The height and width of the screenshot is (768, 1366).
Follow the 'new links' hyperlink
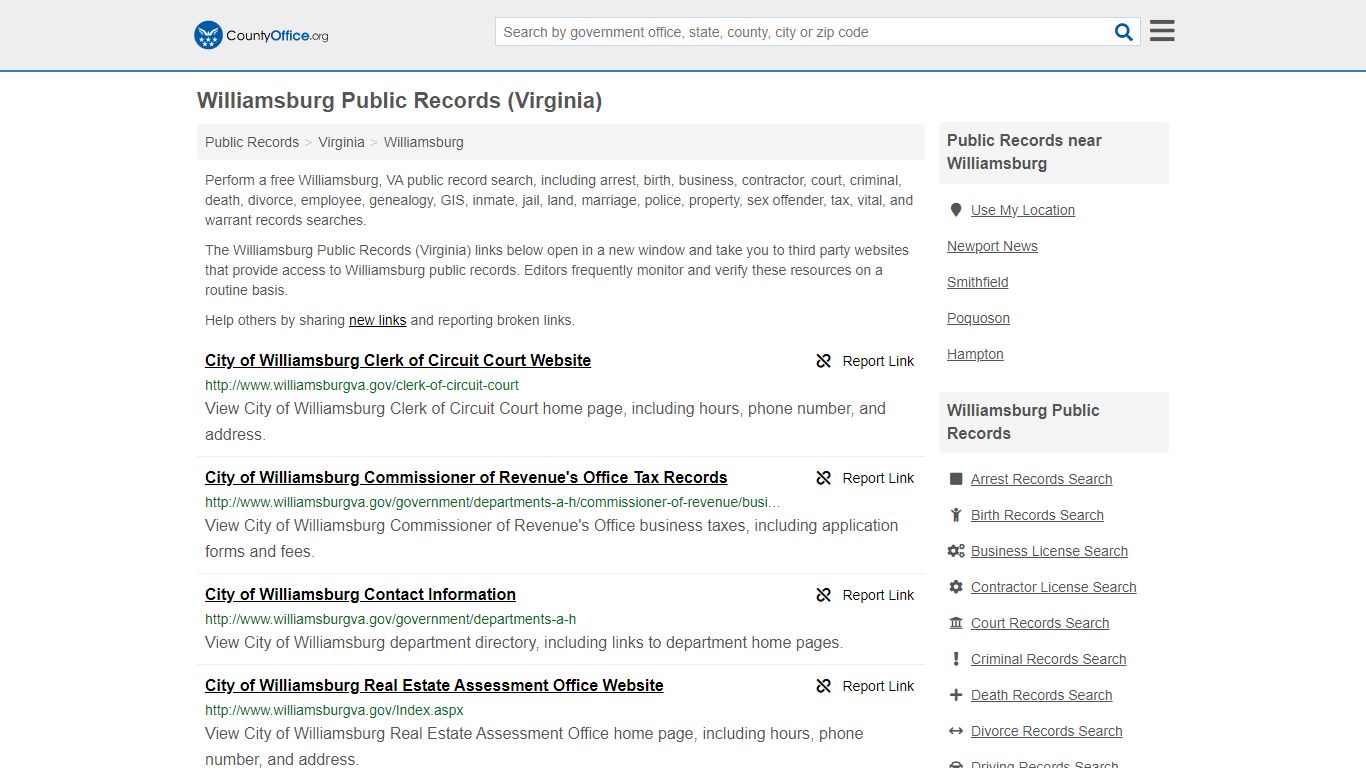coord(377,320)
